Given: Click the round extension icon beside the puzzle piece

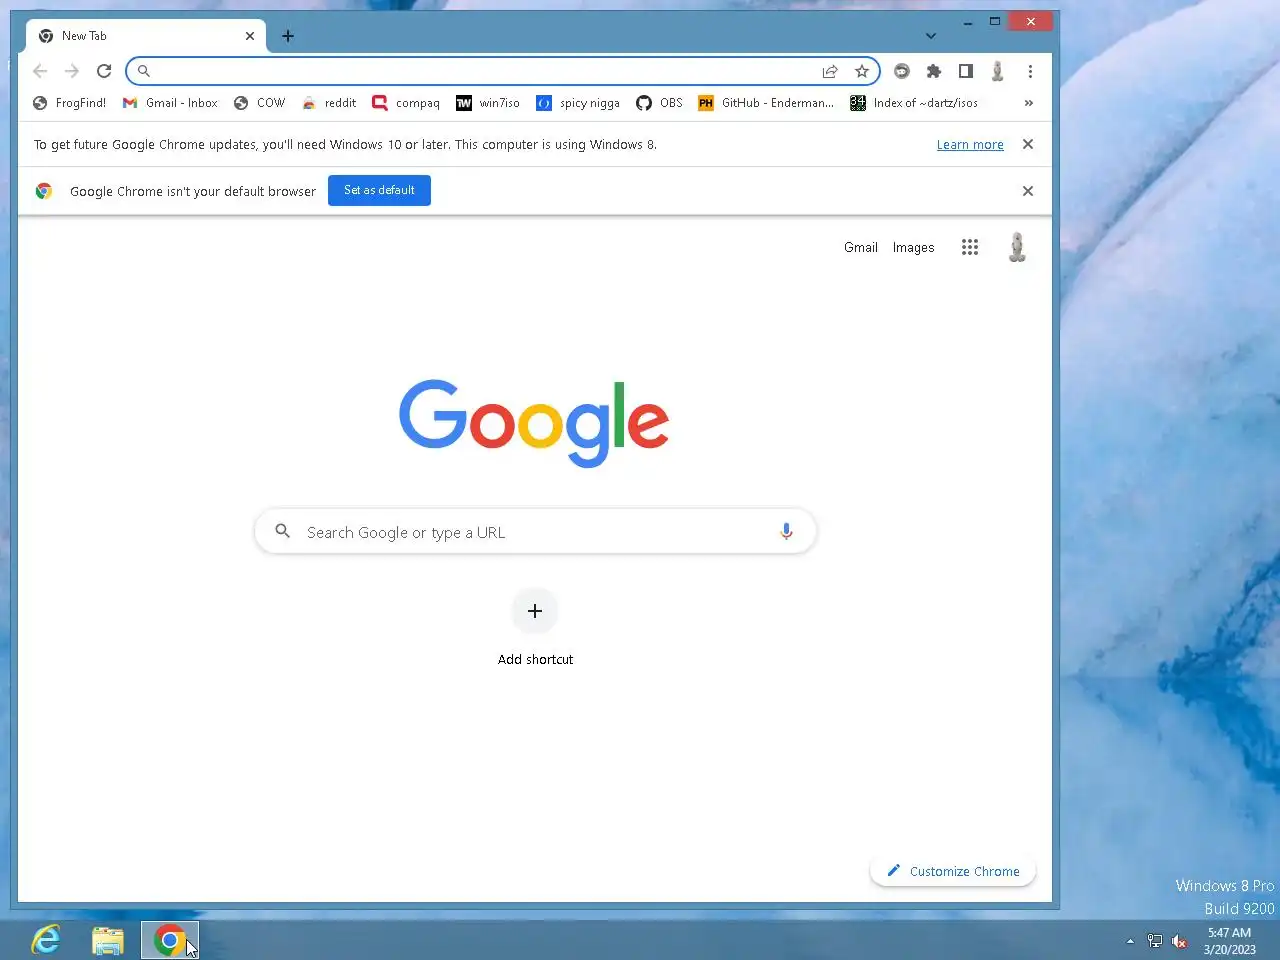Looking at the screenshot, I should pos(902,71).
